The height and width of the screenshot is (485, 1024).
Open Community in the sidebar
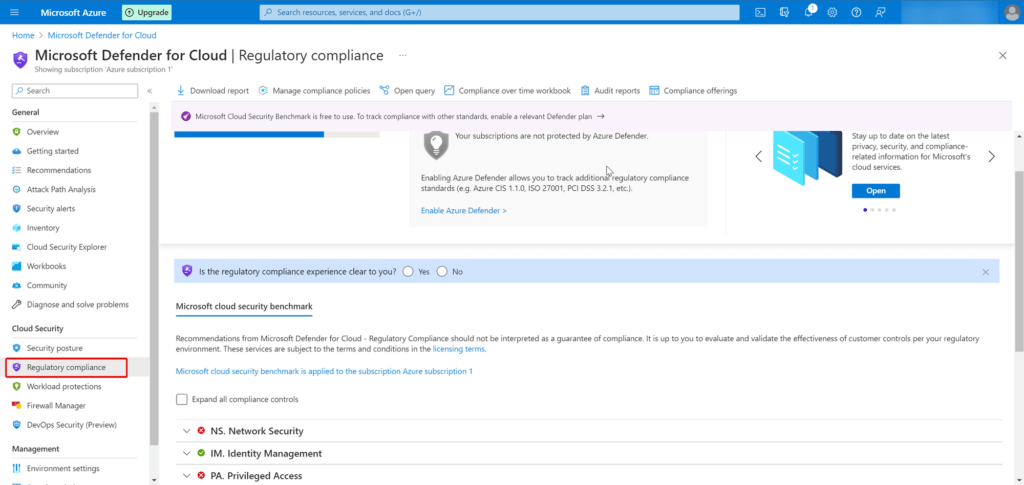coord(47,286)
